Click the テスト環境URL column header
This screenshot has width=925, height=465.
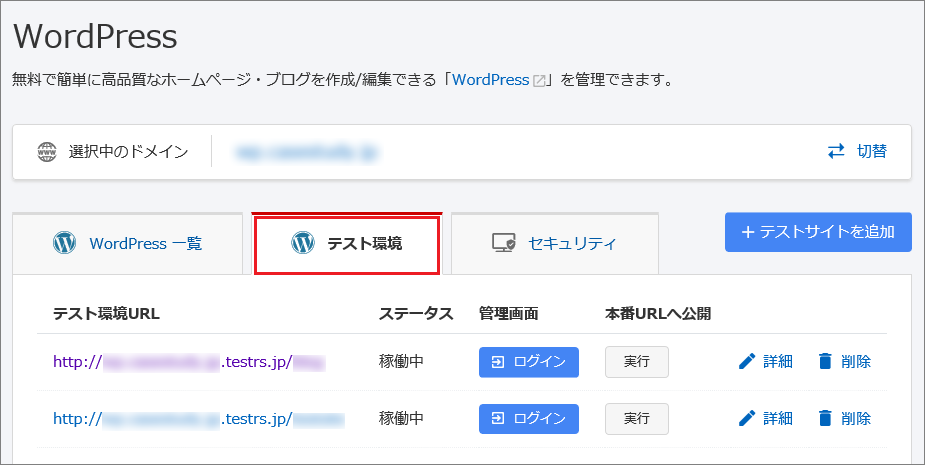tap(106, 313)
